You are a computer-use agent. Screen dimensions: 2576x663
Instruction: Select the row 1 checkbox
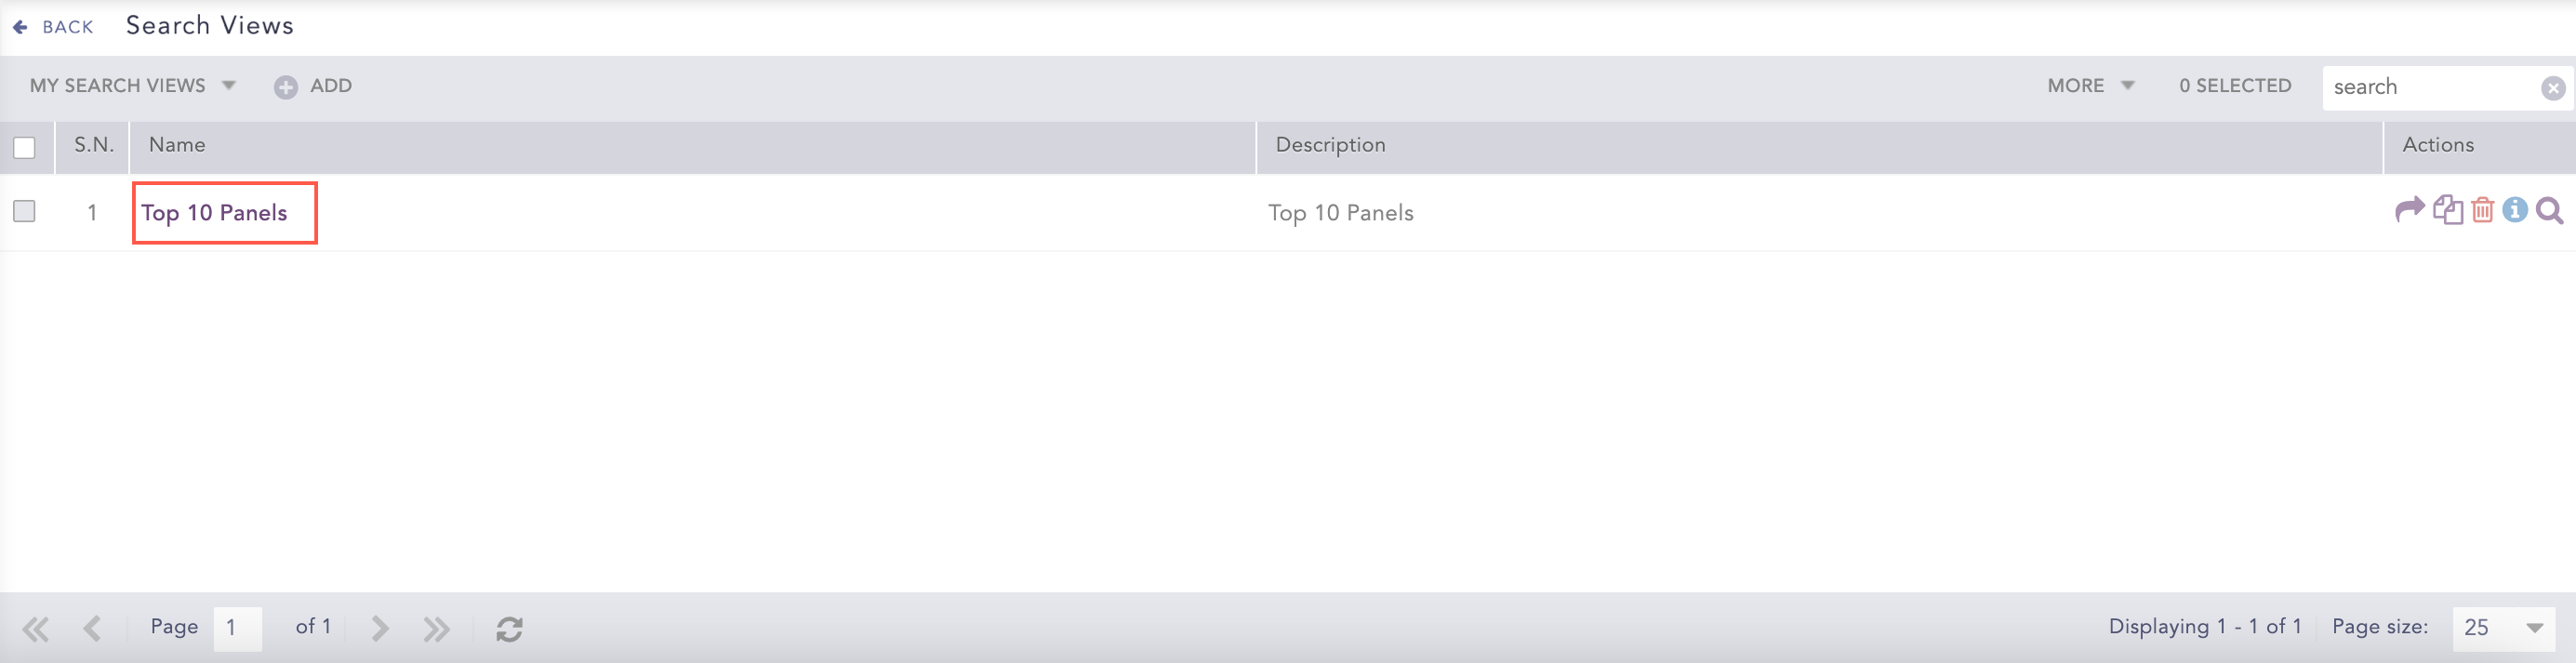pyautogui.click(x=24, y=211)
